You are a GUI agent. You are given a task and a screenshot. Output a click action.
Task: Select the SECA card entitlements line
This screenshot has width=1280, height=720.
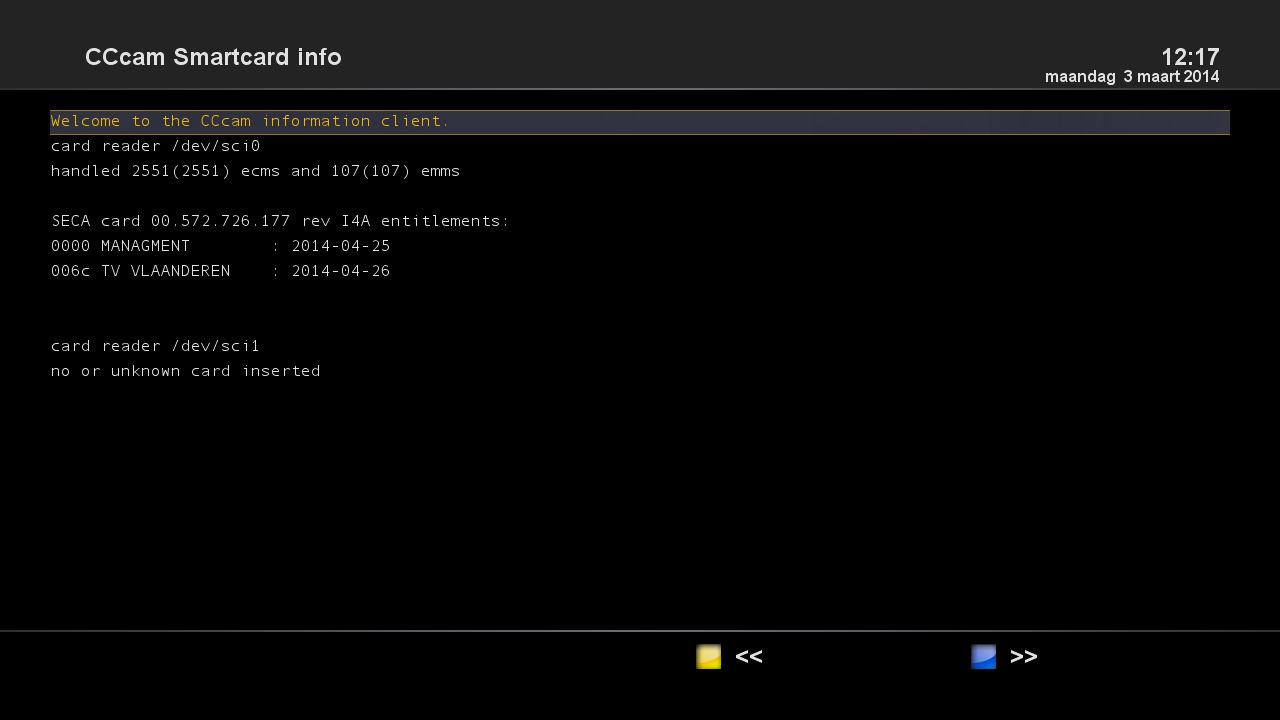pyautogui.click(x=280, y=221)
